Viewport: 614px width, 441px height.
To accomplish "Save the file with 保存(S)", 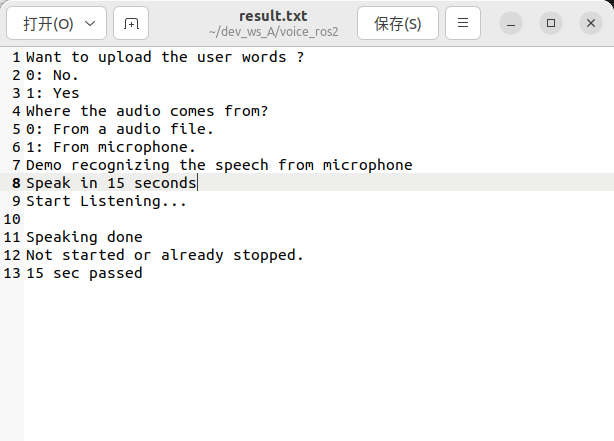I will (x=398, y=23).
